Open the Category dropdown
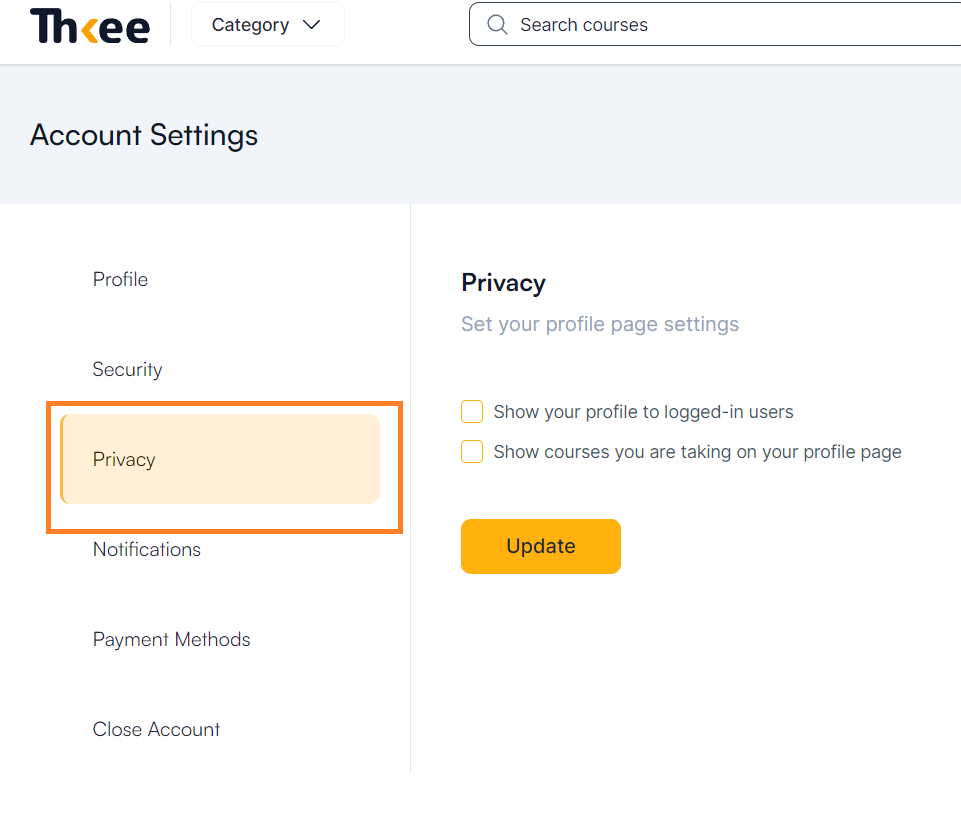The width and height of the screenshot is (961, 832). (267, 24)
